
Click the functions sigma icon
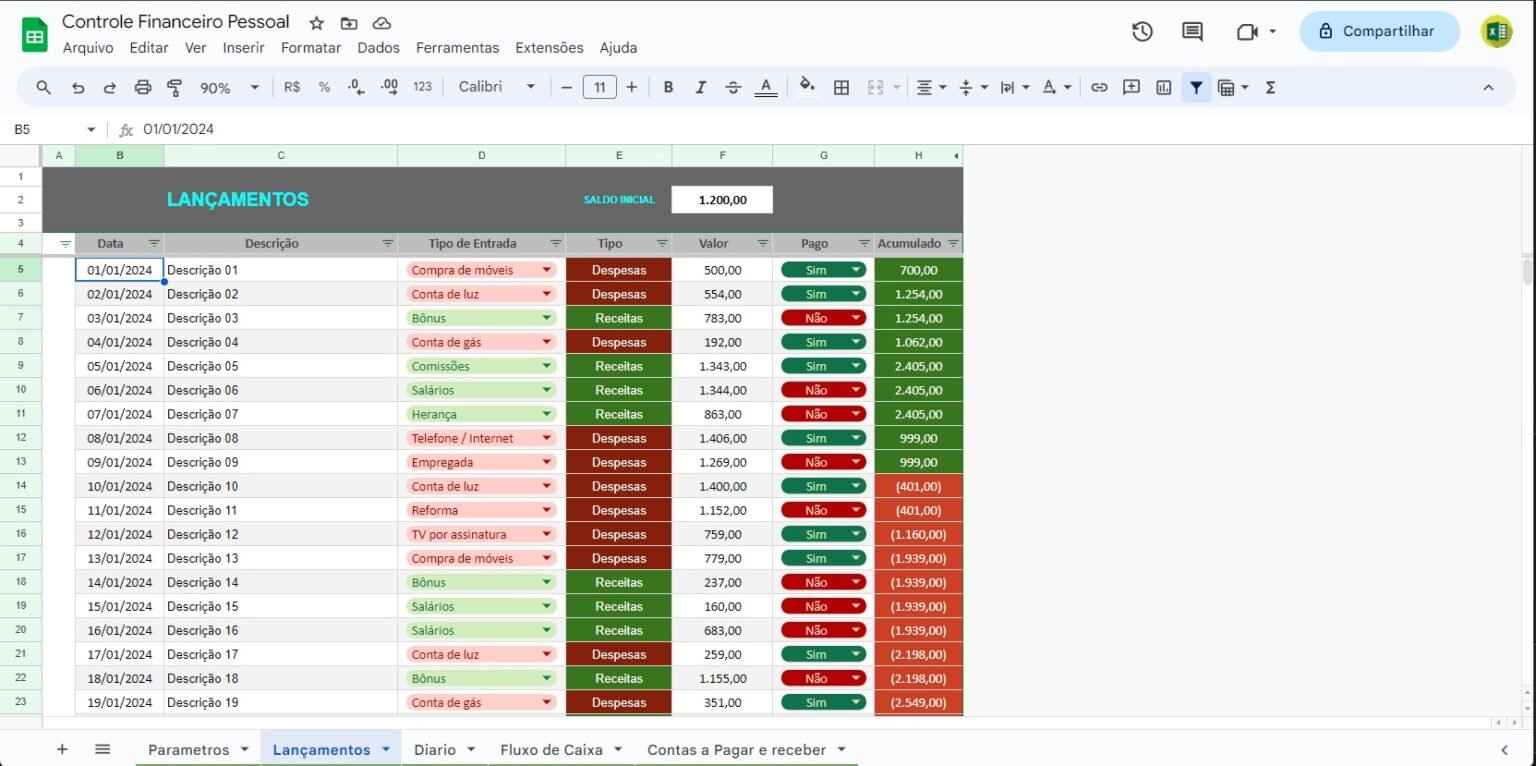coord(1270,88)
